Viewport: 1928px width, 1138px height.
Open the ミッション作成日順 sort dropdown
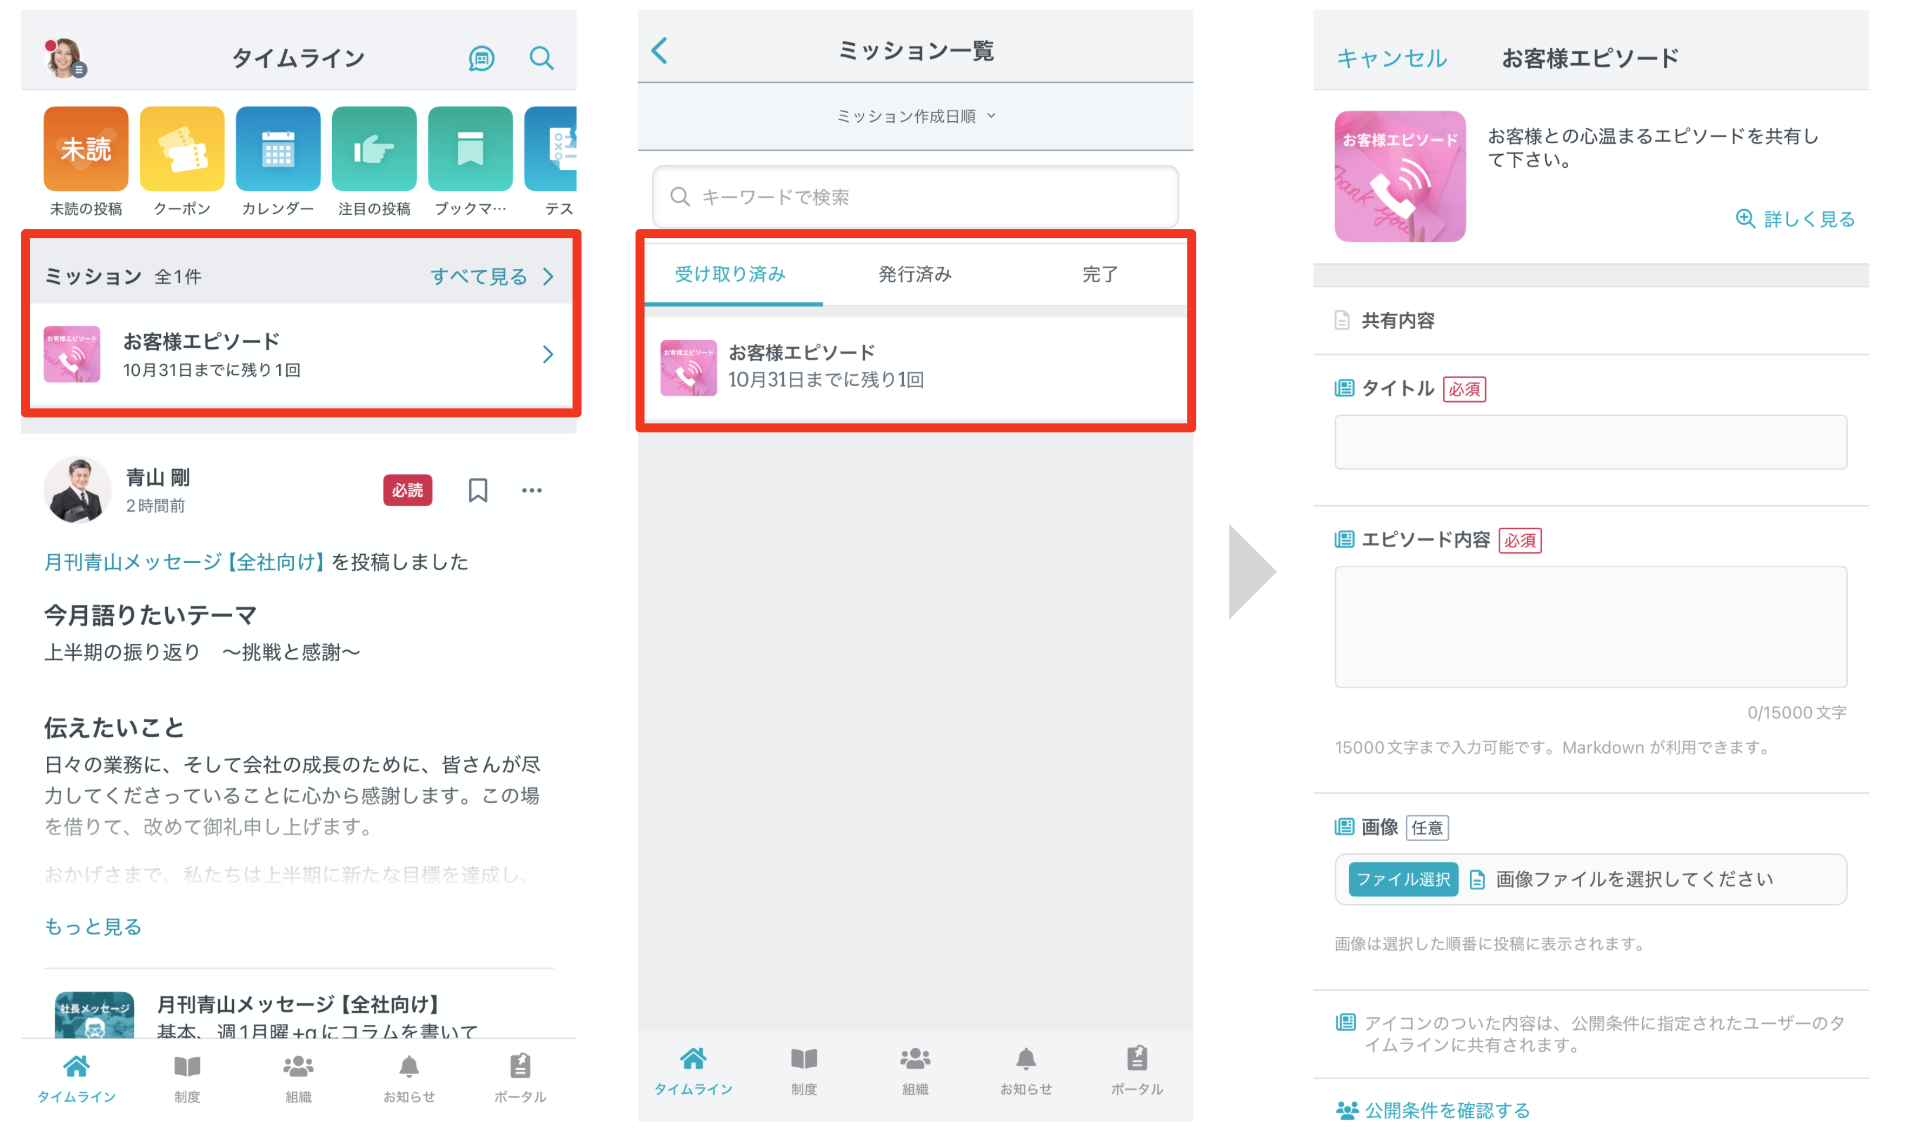click(915, 116)
